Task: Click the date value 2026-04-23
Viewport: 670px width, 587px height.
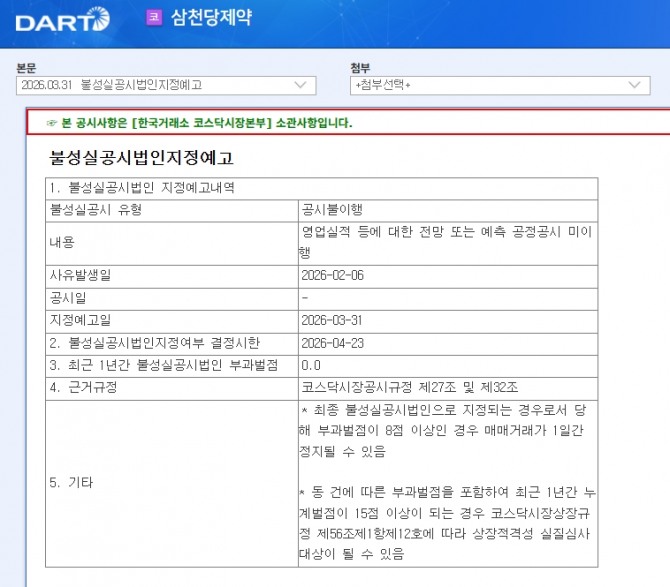Action: pos(332,343)
